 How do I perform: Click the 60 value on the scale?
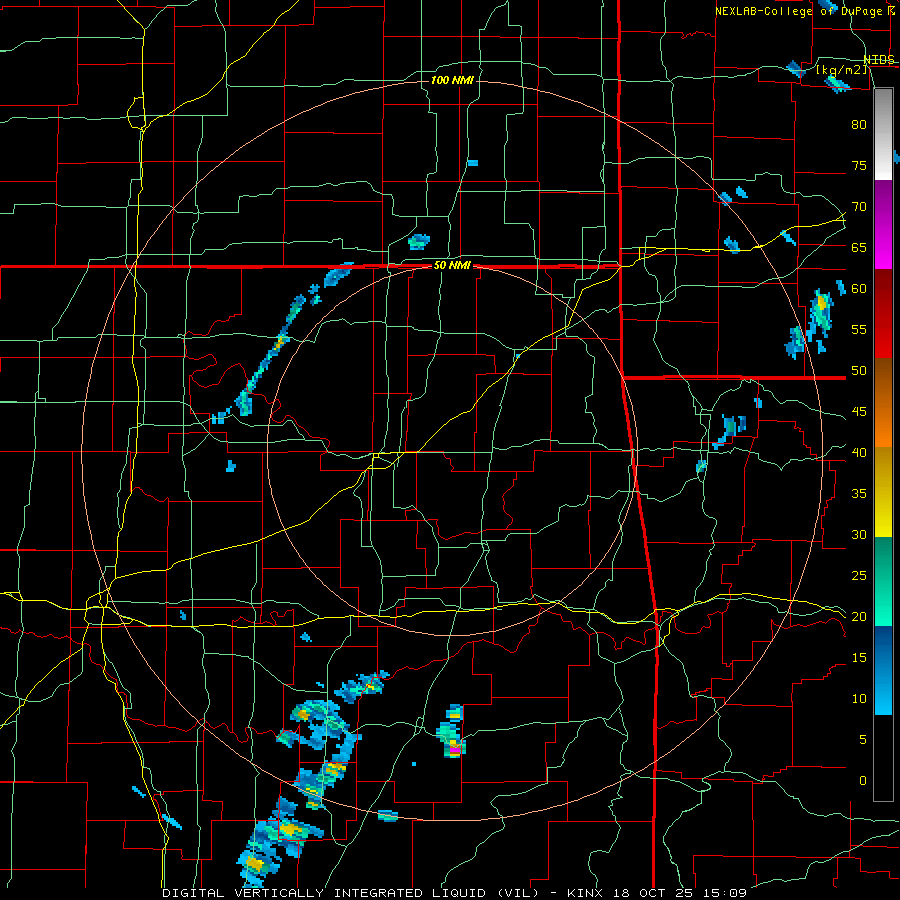click(x=859, y=289)
